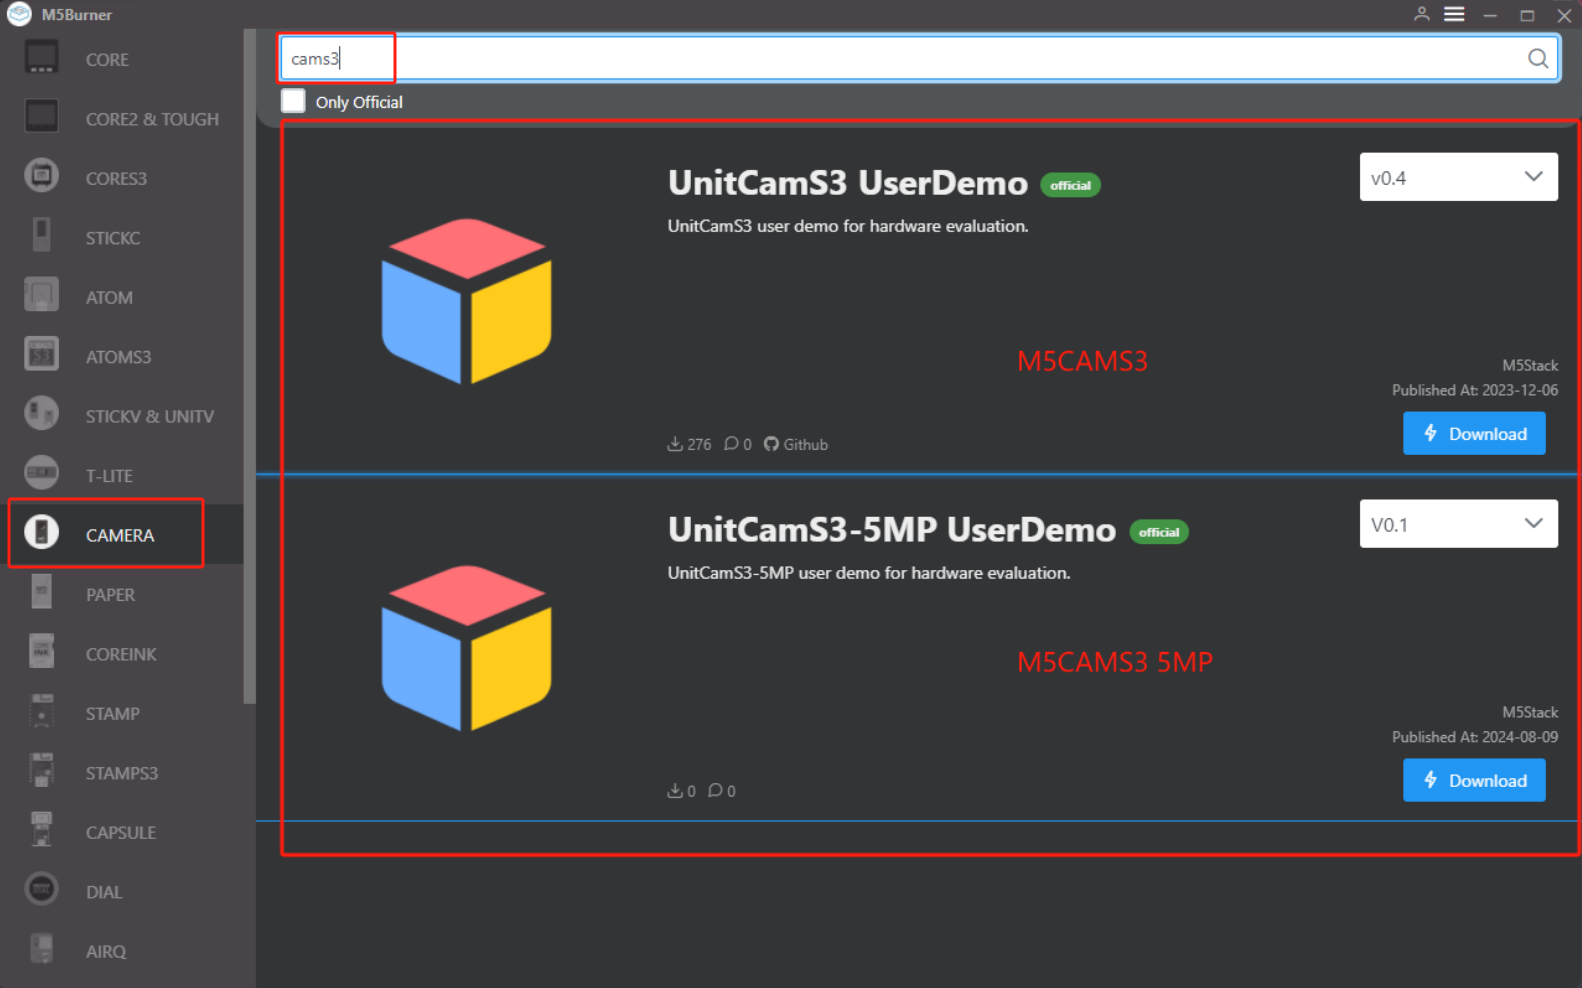The image size is (1582, 988).
Task: Switch to the CORE2 & TOUGH category
Action: point(152,119)
